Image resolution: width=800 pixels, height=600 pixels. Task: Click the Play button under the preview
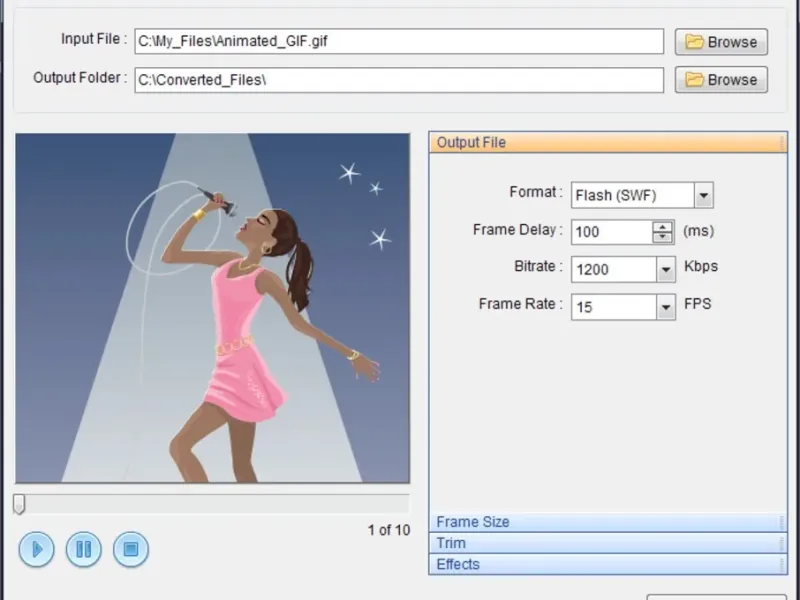pos(36,549)
